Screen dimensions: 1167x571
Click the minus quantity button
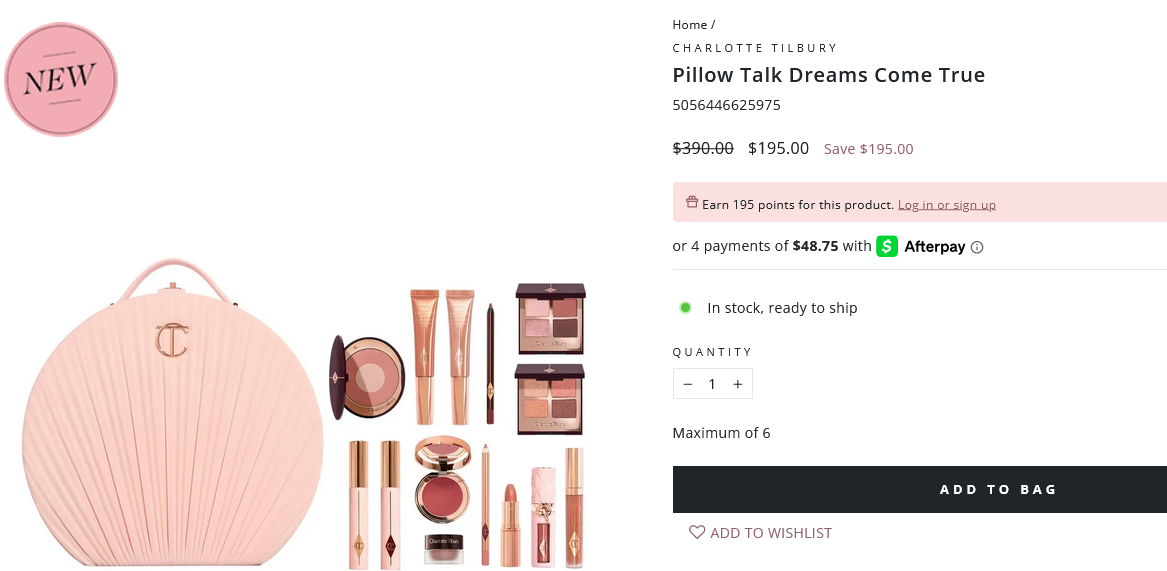pos(687,384)
